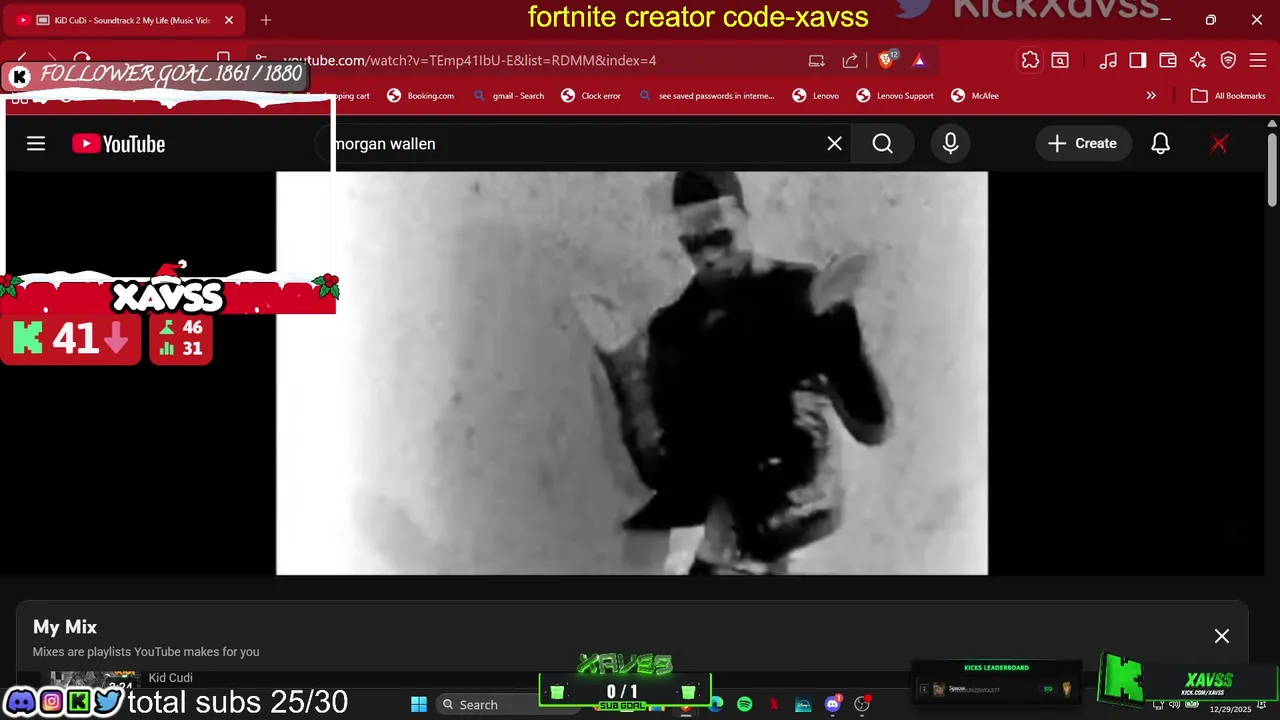
Task: Open Netflix from the taskbar
Action: (774, 704)
